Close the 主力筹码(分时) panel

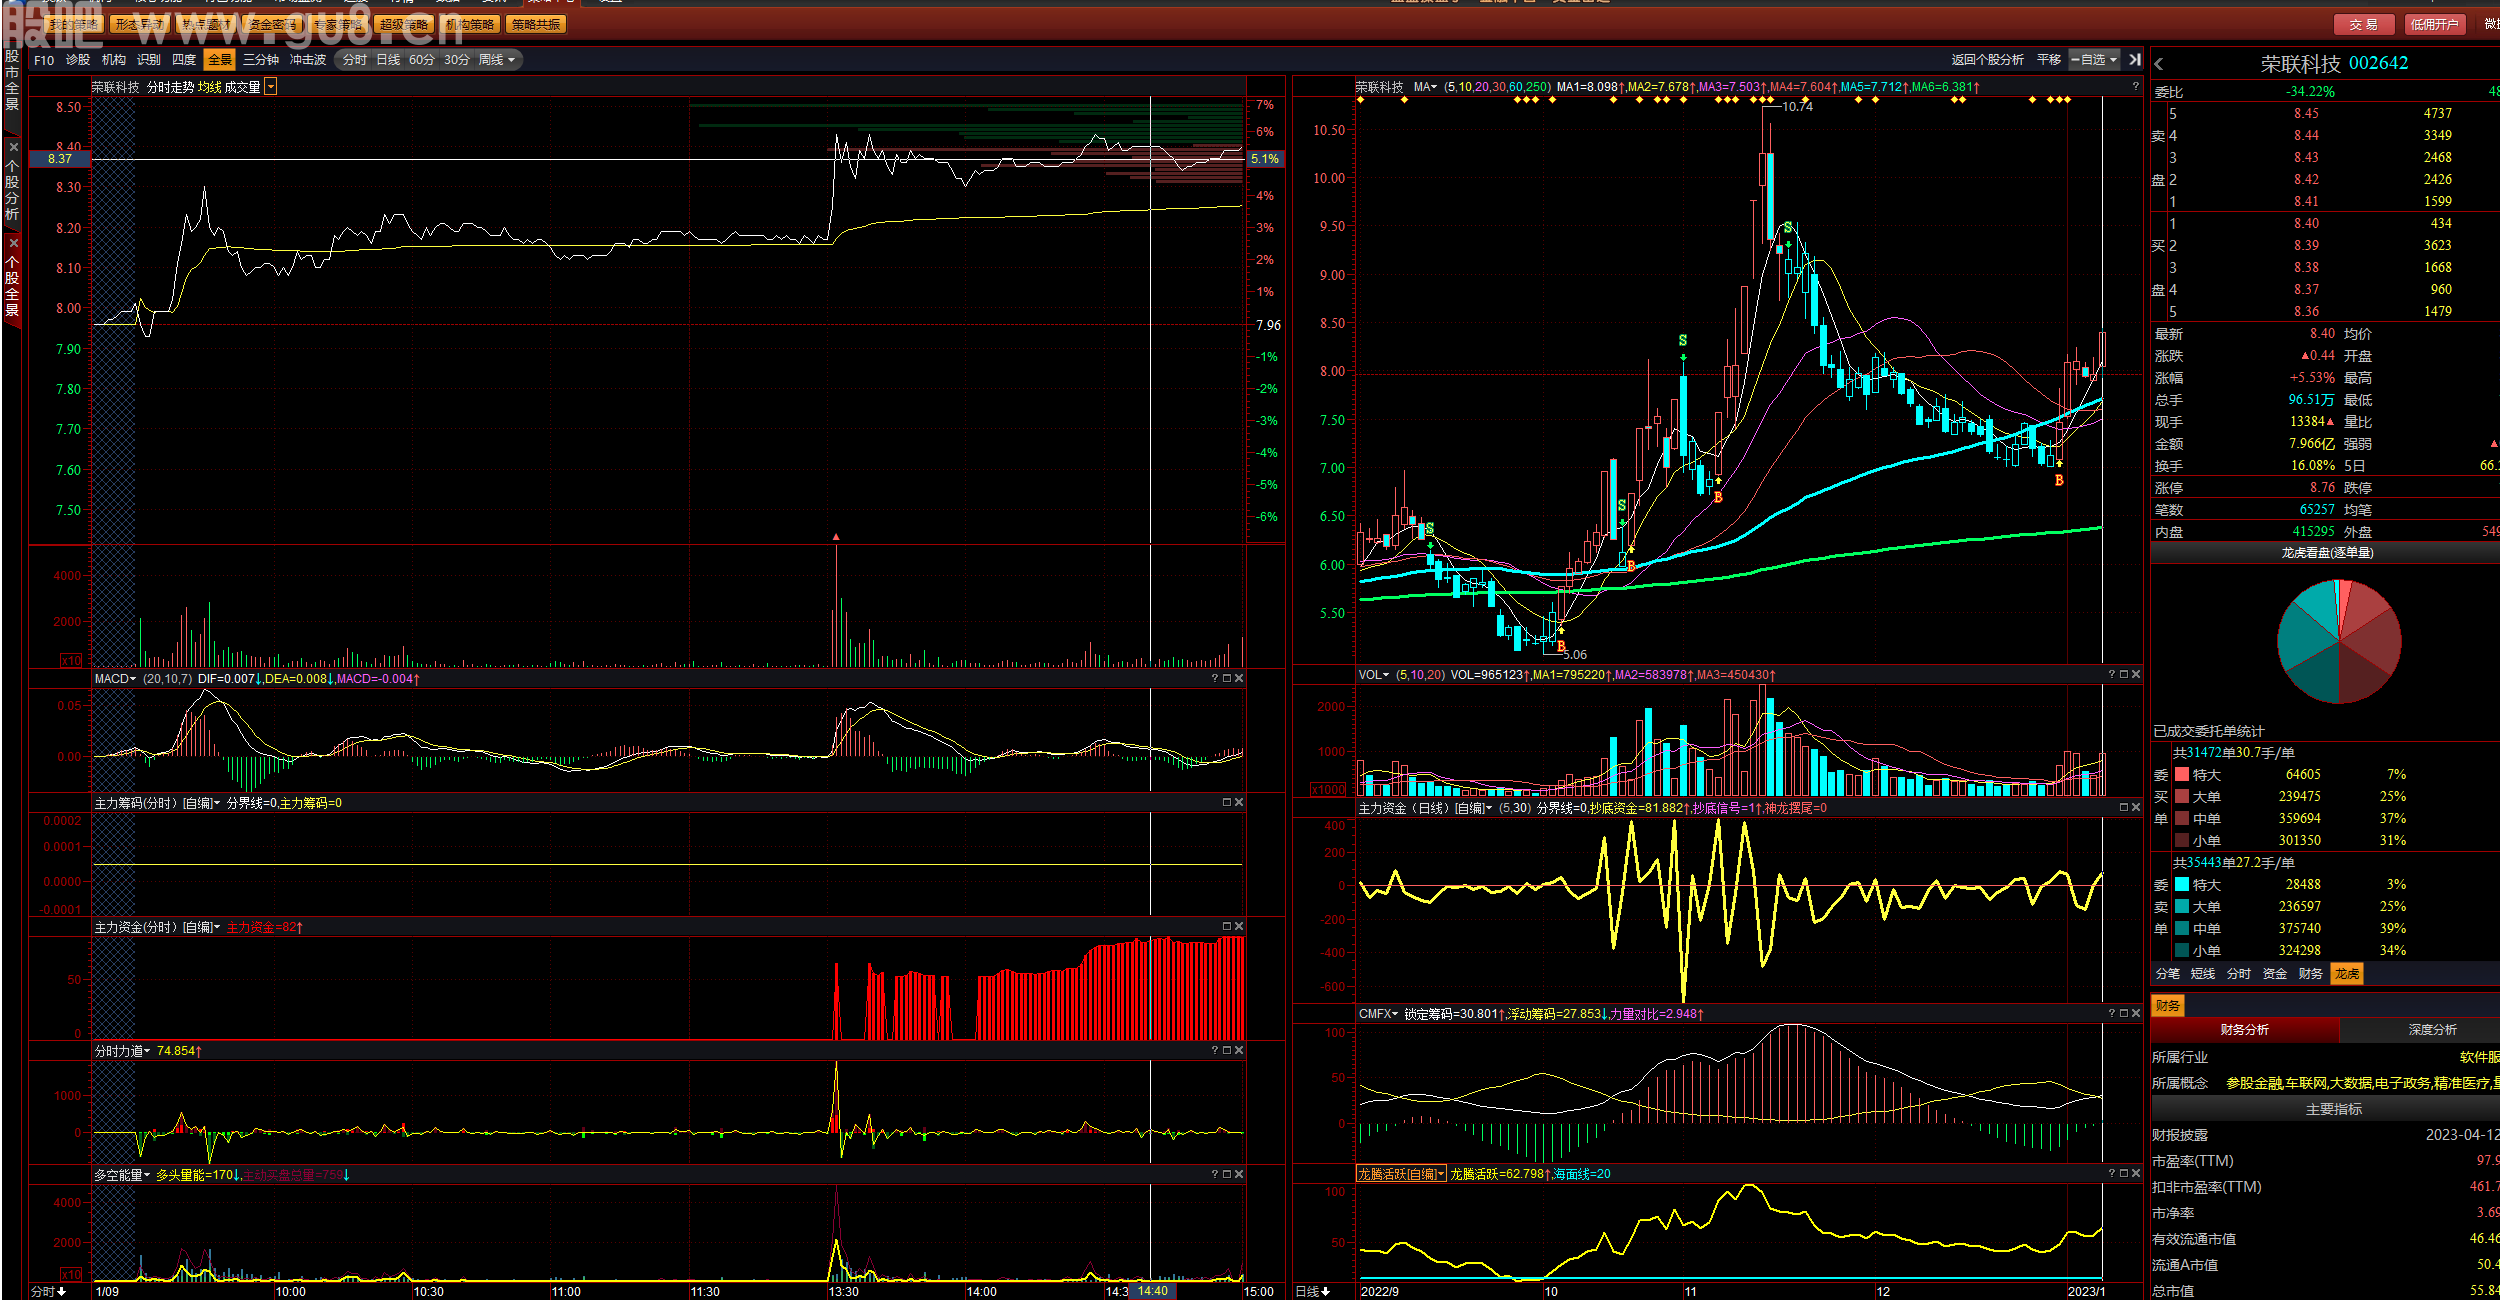click(1239, 802)
